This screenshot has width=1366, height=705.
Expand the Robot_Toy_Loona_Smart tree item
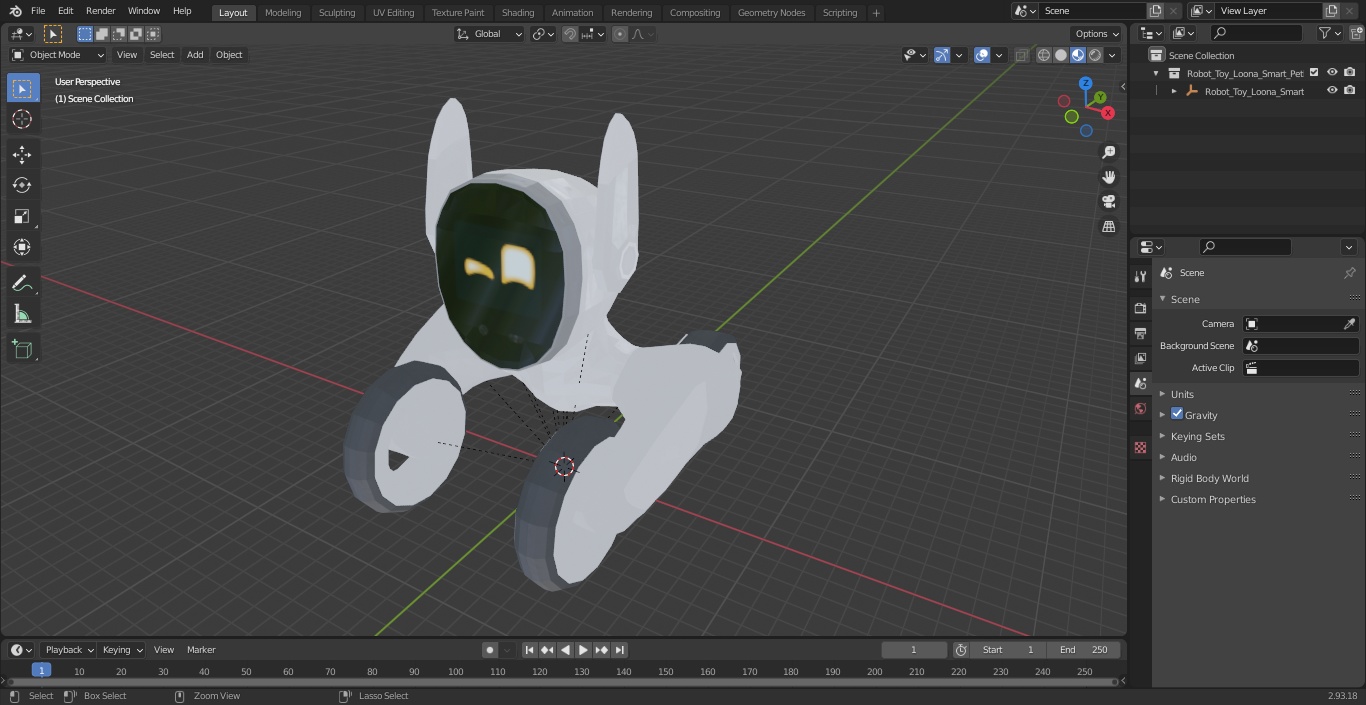[1174, 91]
